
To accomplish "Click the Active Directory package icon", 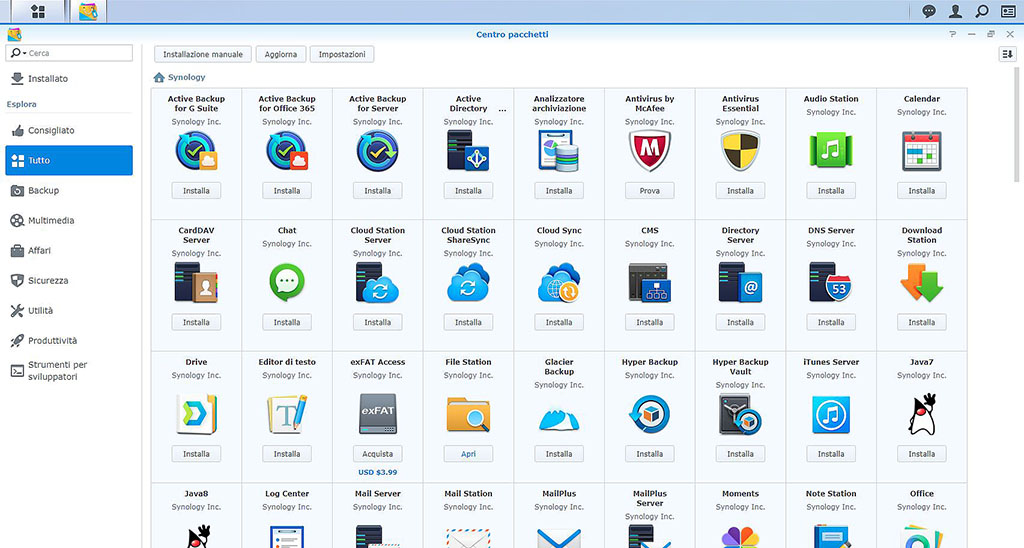I will click(x=468, y=150).
